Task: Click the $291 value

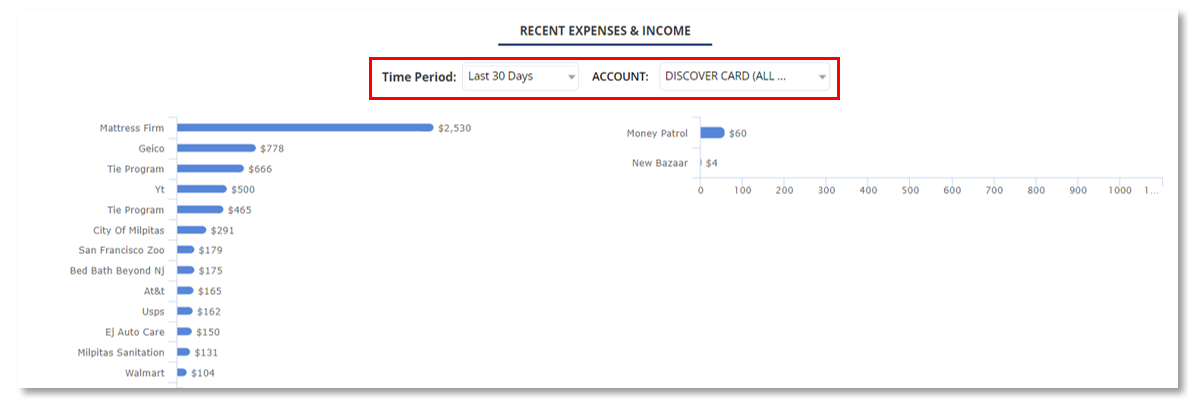Action: (x=223, y=230)
